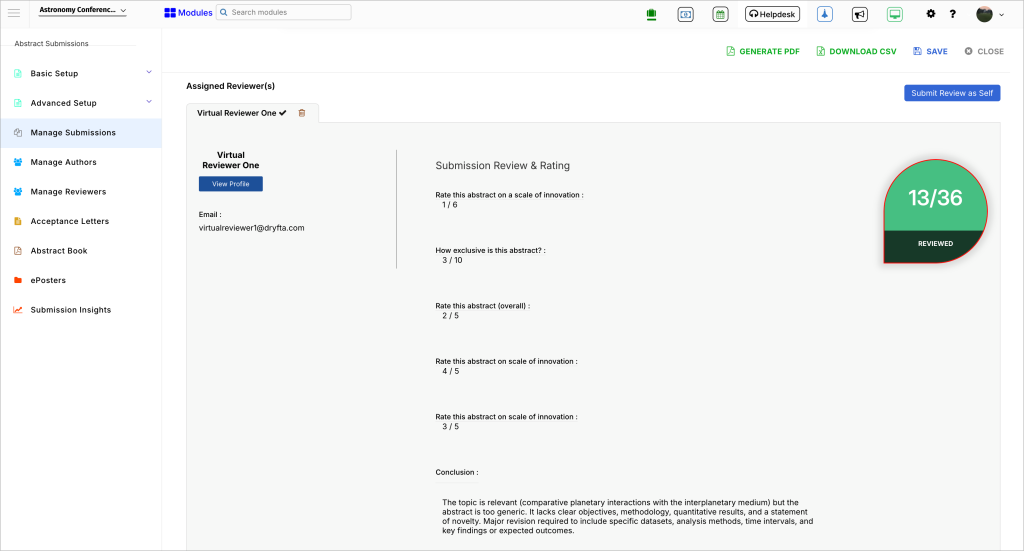Open the help question mark
This screenshot has height=551, width=1024.
coord(953,14)
